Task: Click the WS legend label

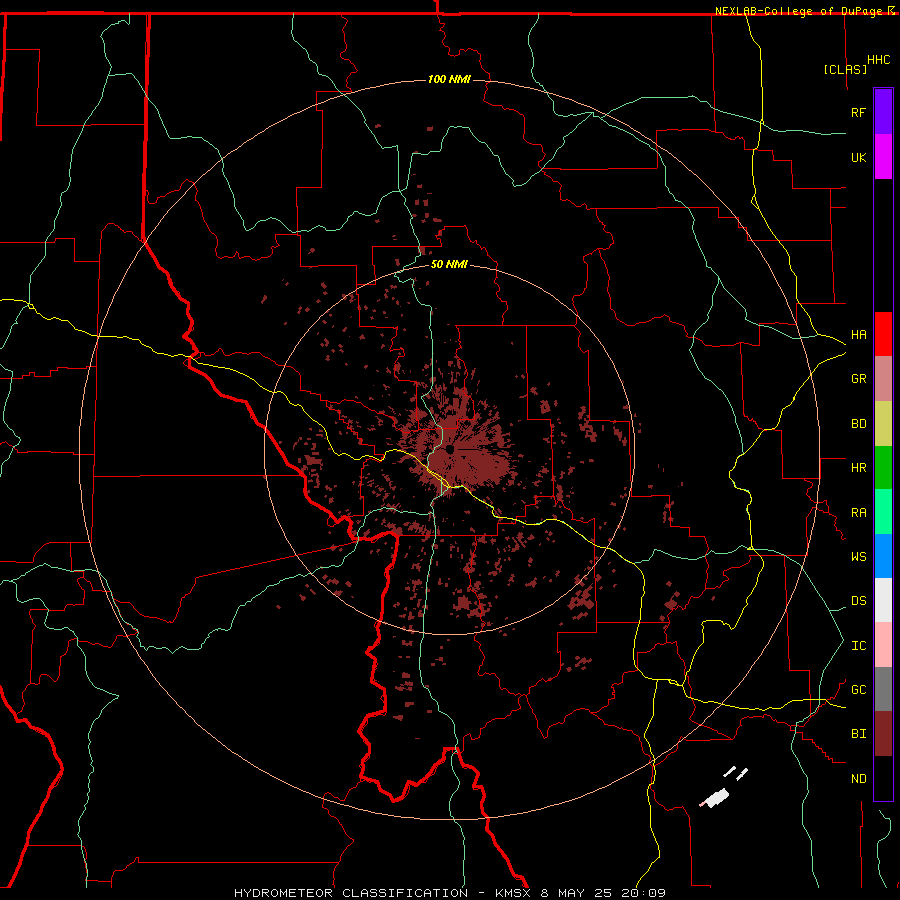Action: click(858, 557)
